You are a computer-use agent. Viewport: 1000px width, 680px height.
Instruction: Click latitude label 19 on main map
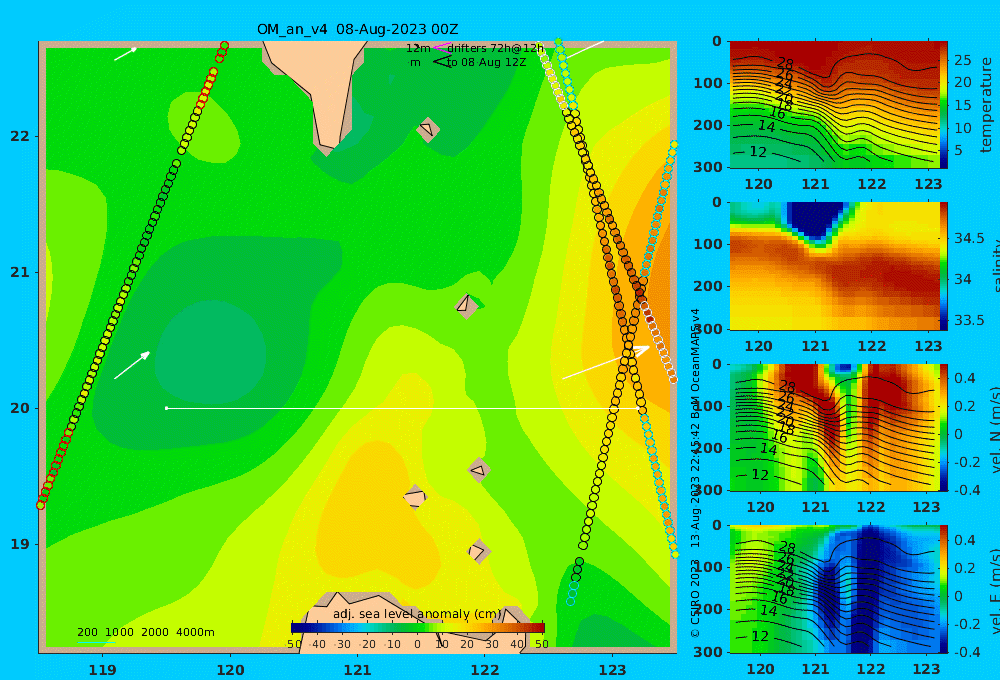click(x=20, y=544)
